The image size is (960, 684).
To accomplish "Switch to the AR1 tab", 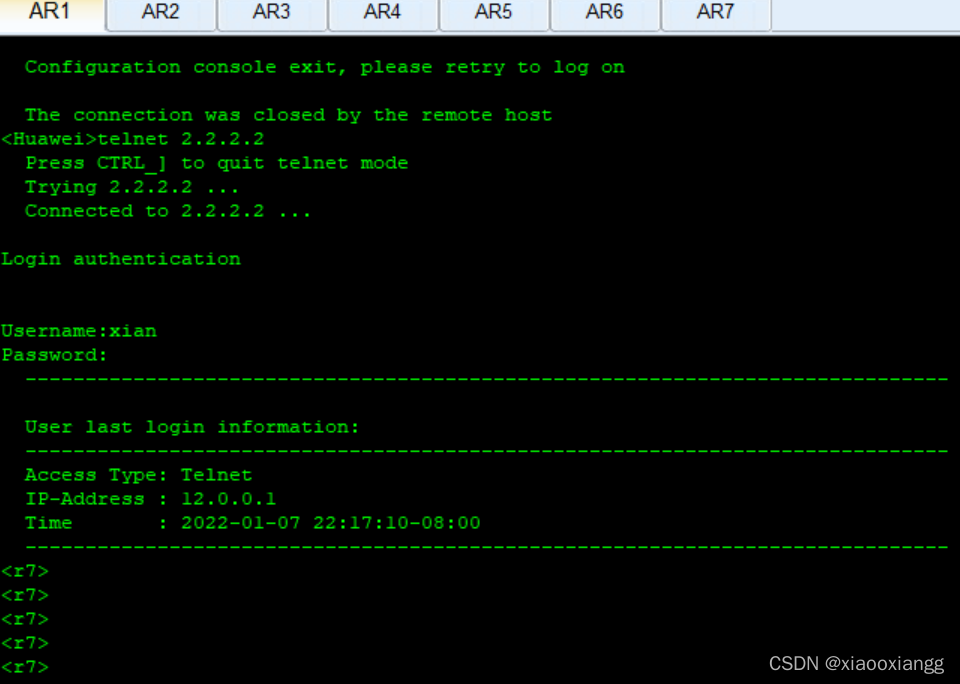I will [50, 13].
